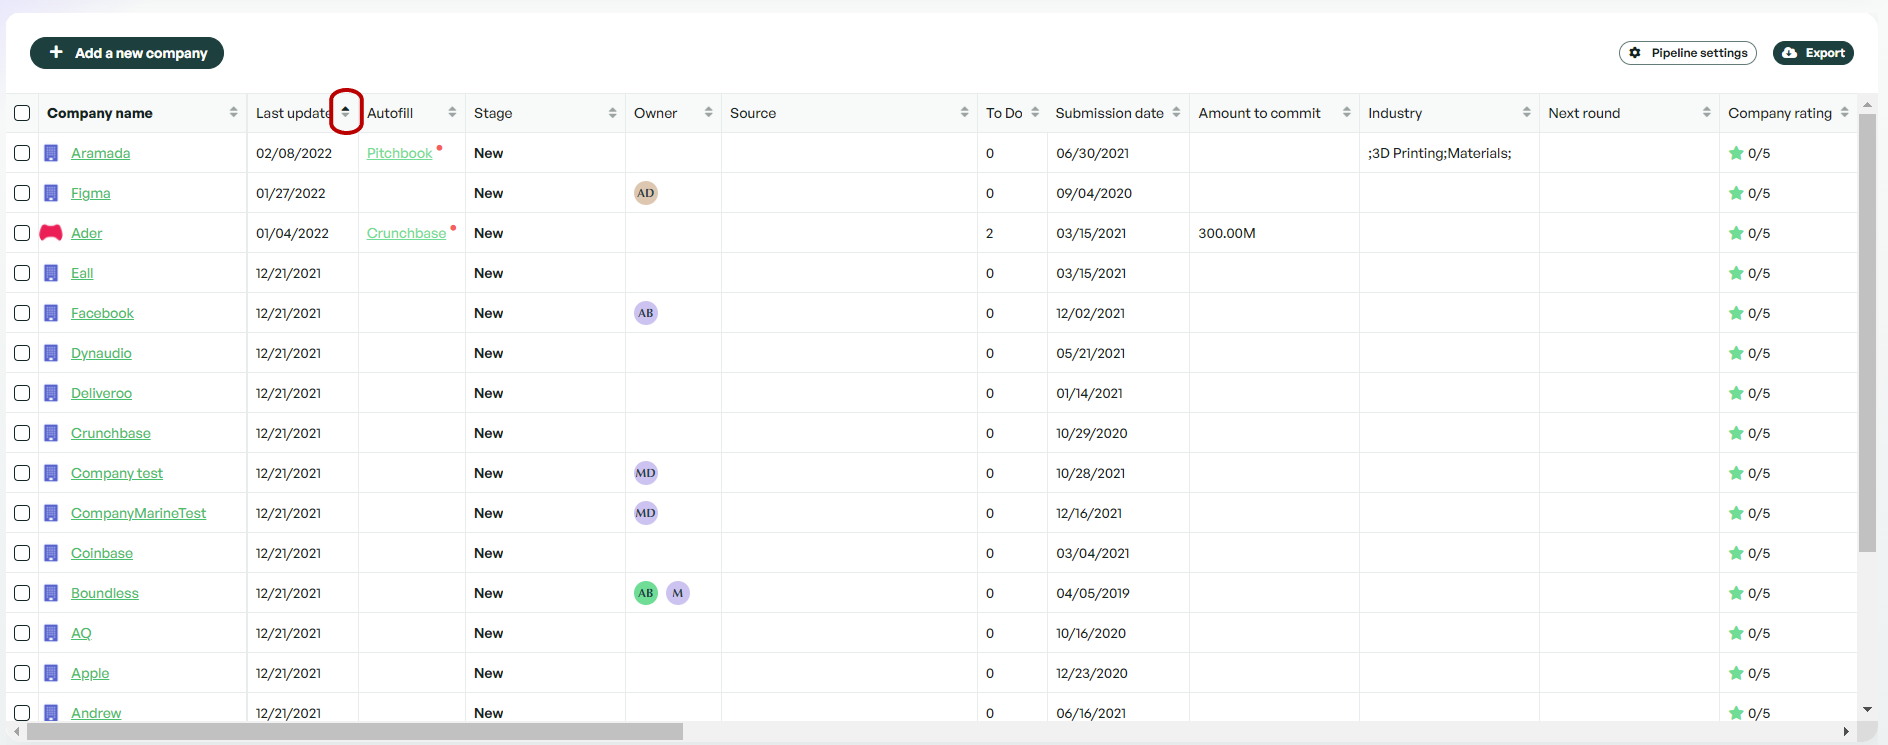This screenshot has height=745, width=1888.
Task: Click the Boundless row building icon
Action: (x=51, y=593)
